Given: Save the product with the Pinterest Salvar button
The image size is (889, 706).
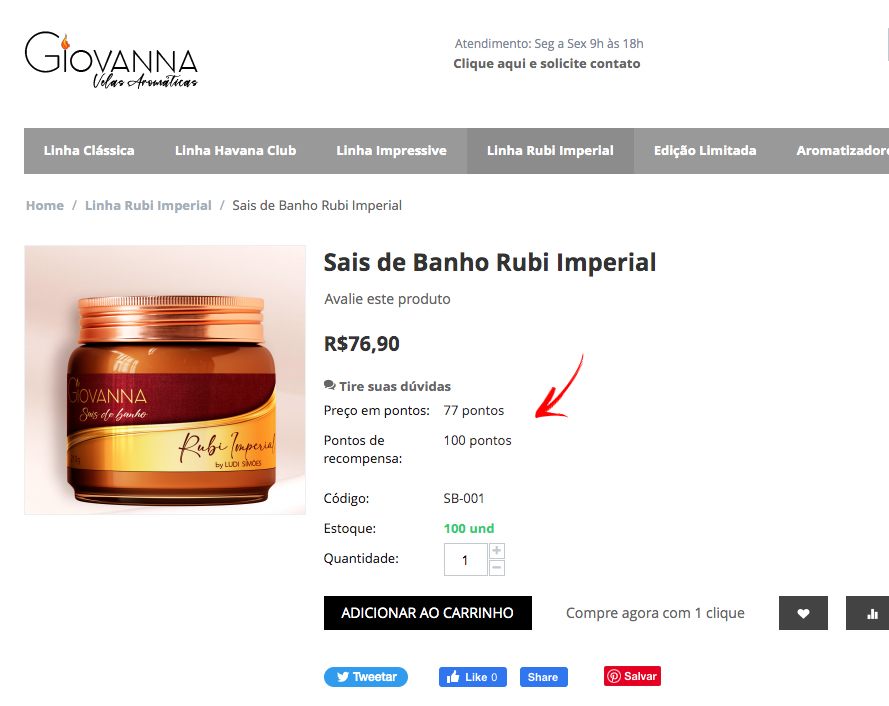Looking at the screenshot, I should 632,676.
